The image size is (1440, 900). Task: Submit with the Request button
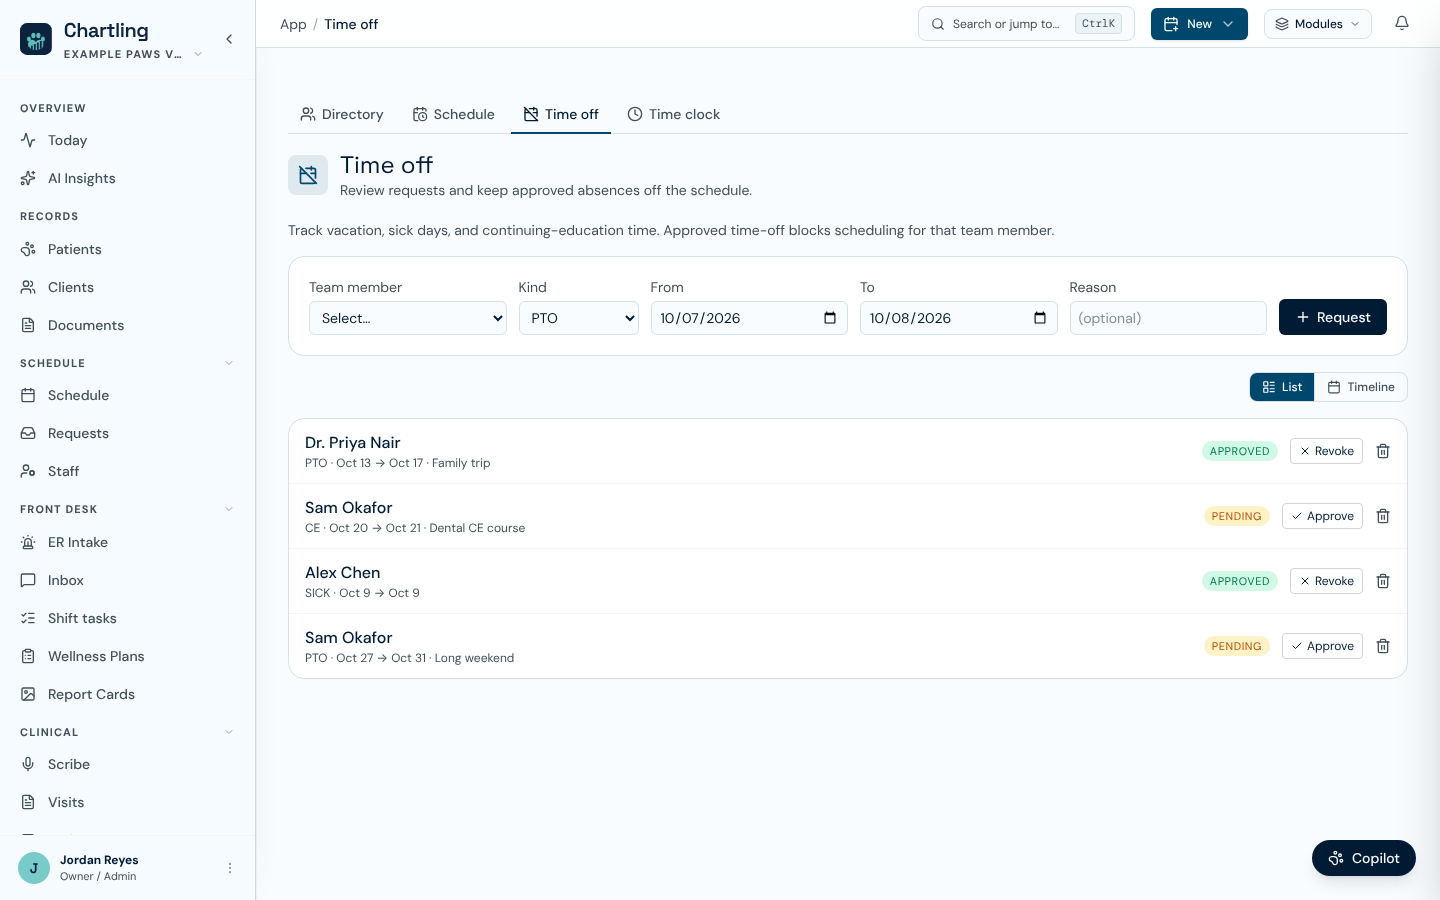click(x=1333, y=317)
